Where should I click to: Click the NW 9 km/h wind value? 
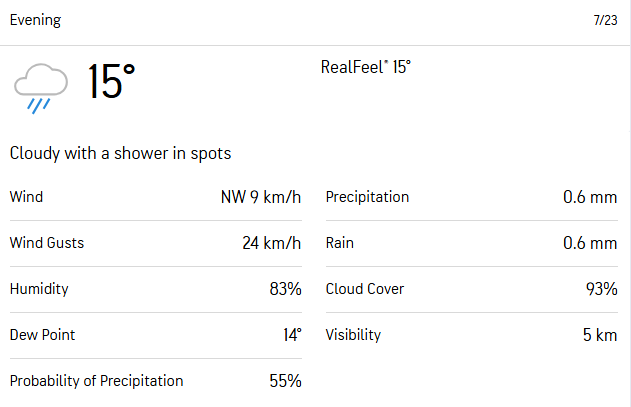click(260, 197)
